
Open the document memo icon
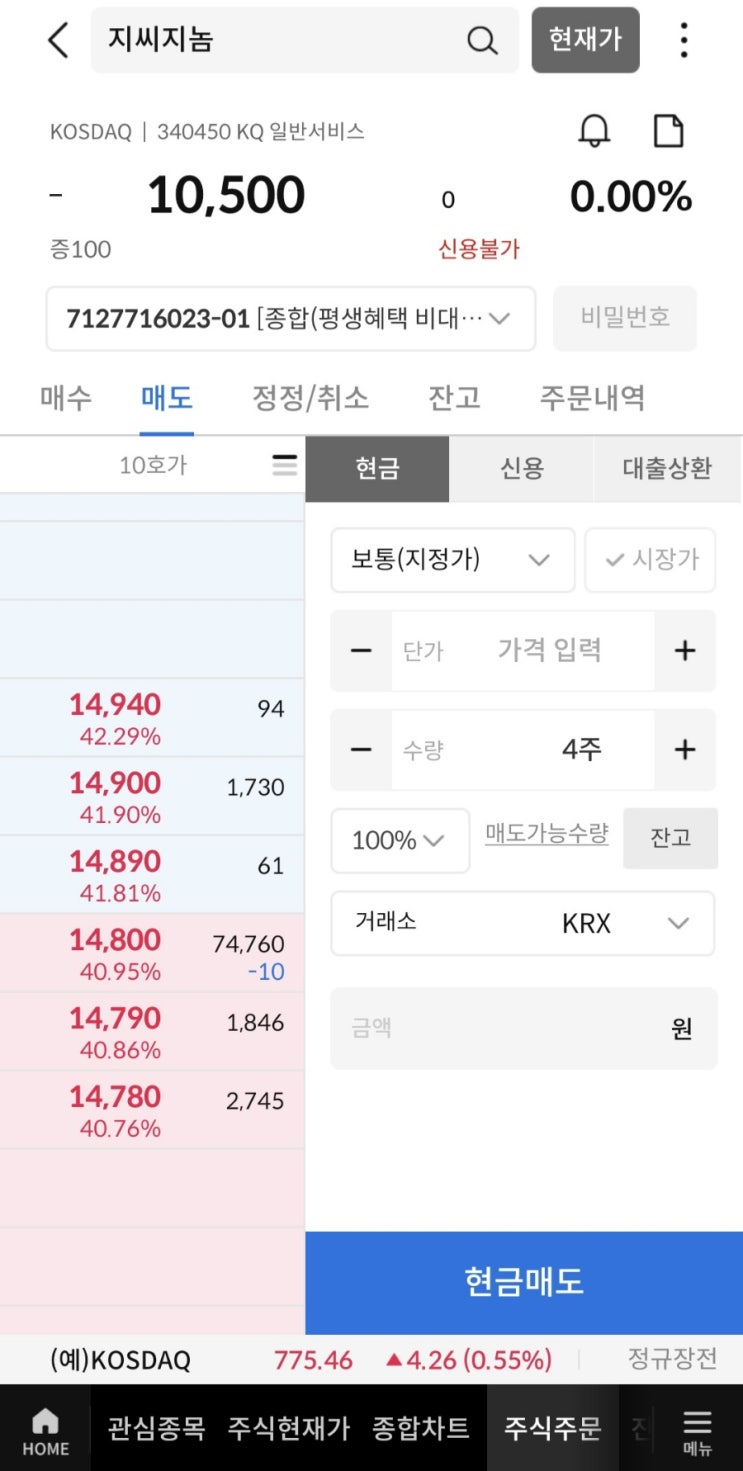click(x=668, y=131)
